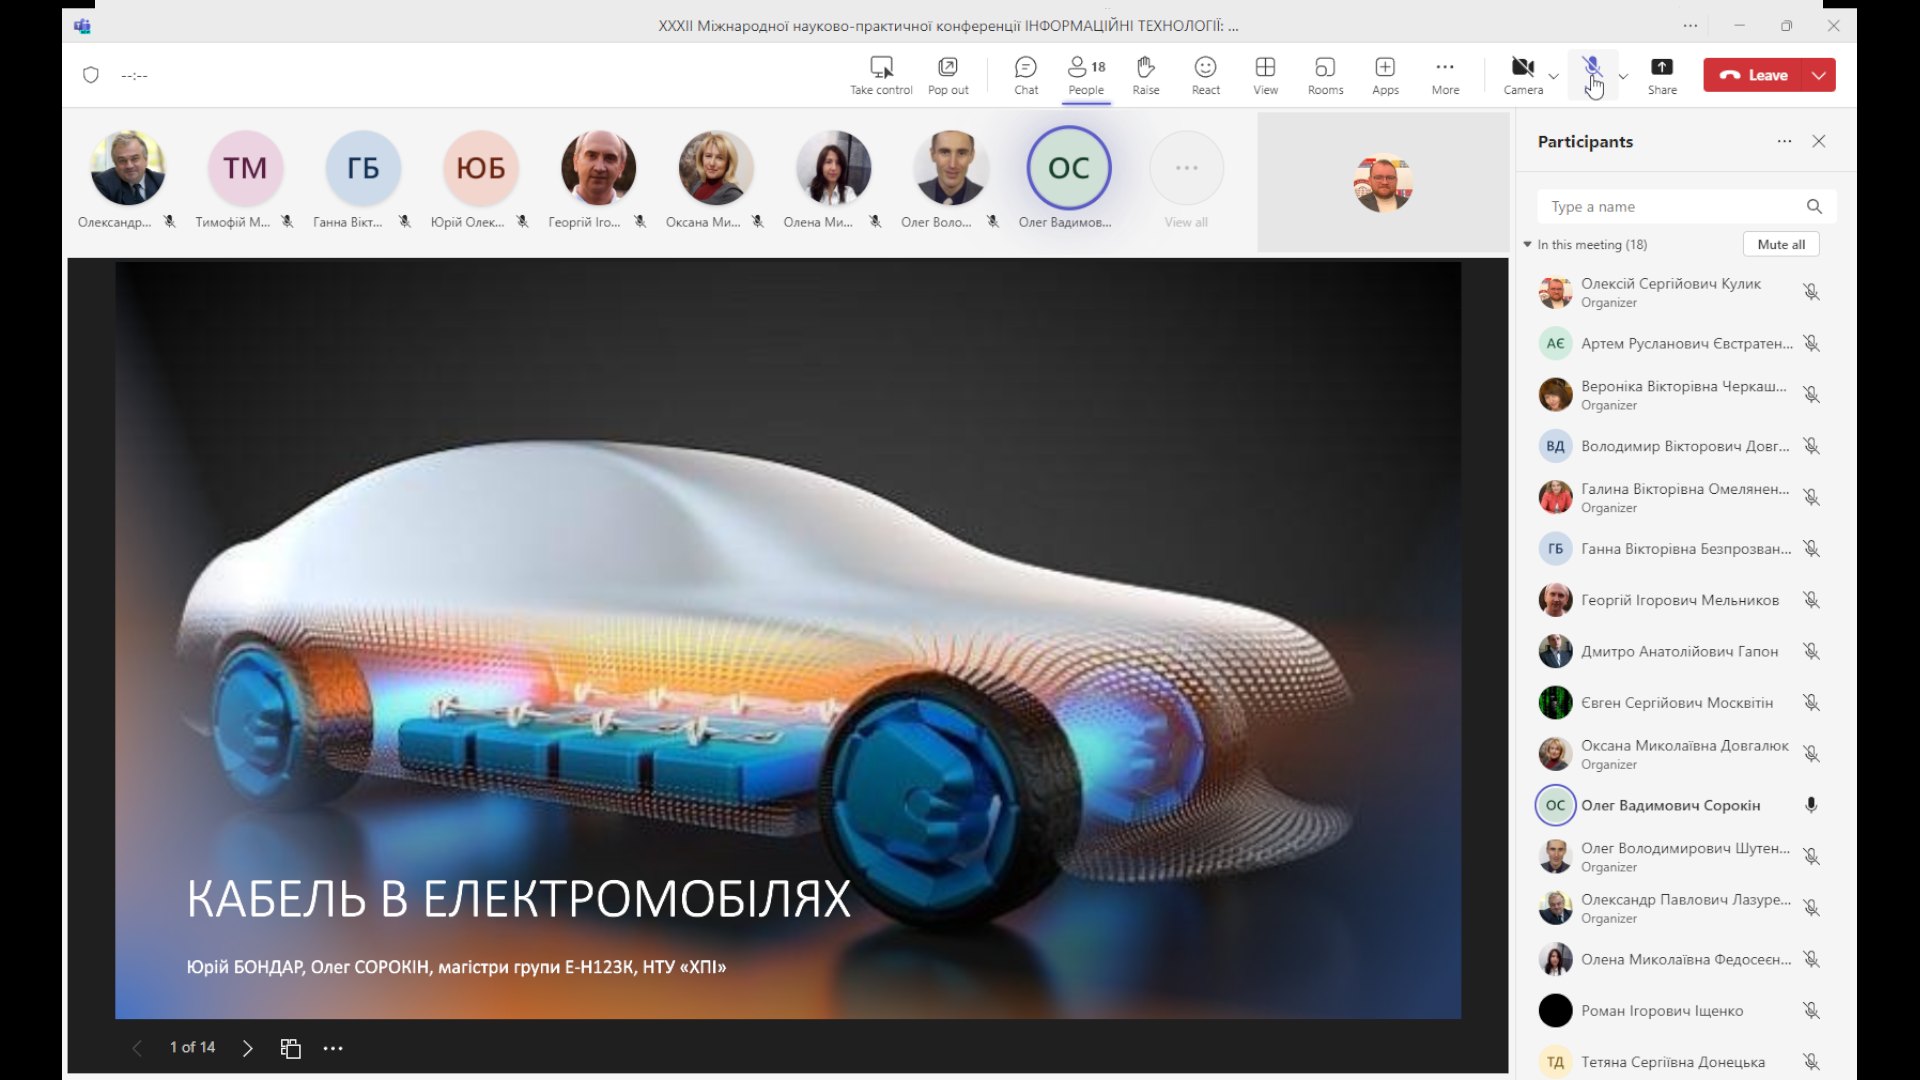Viewport: 1920px width, 1080px height.
Task: Expand camera options dropdown arrow
Action: tap(1553, 76)
